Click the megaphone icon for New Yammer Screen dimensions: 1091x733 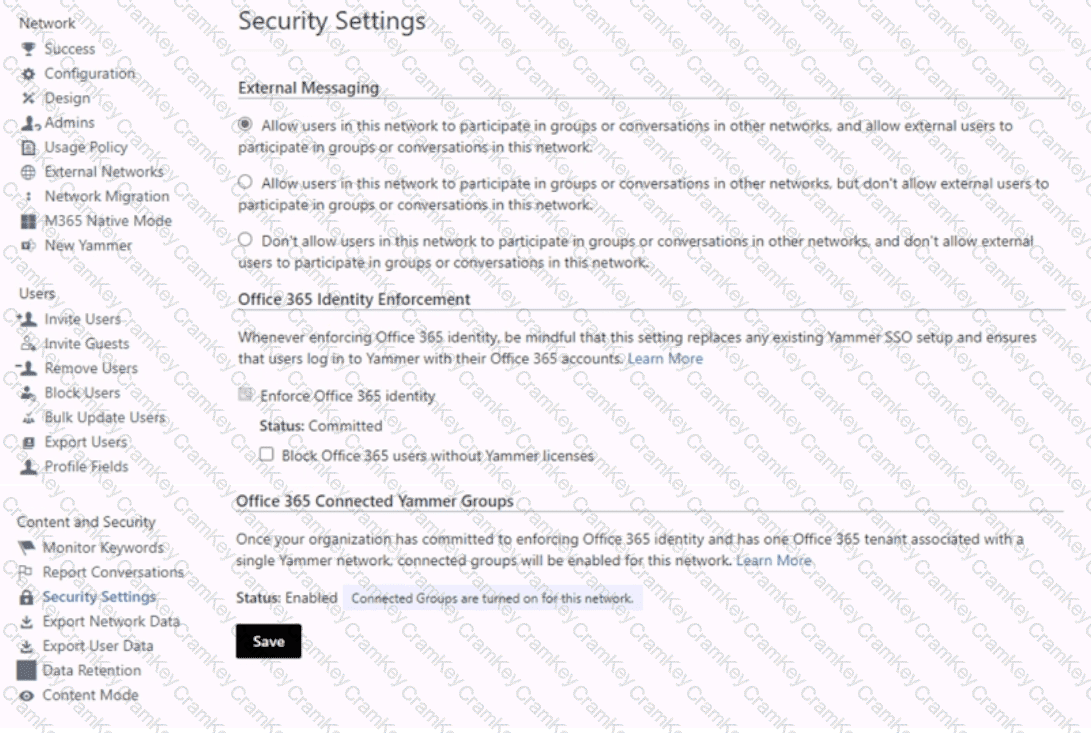[x=28, y=245]
